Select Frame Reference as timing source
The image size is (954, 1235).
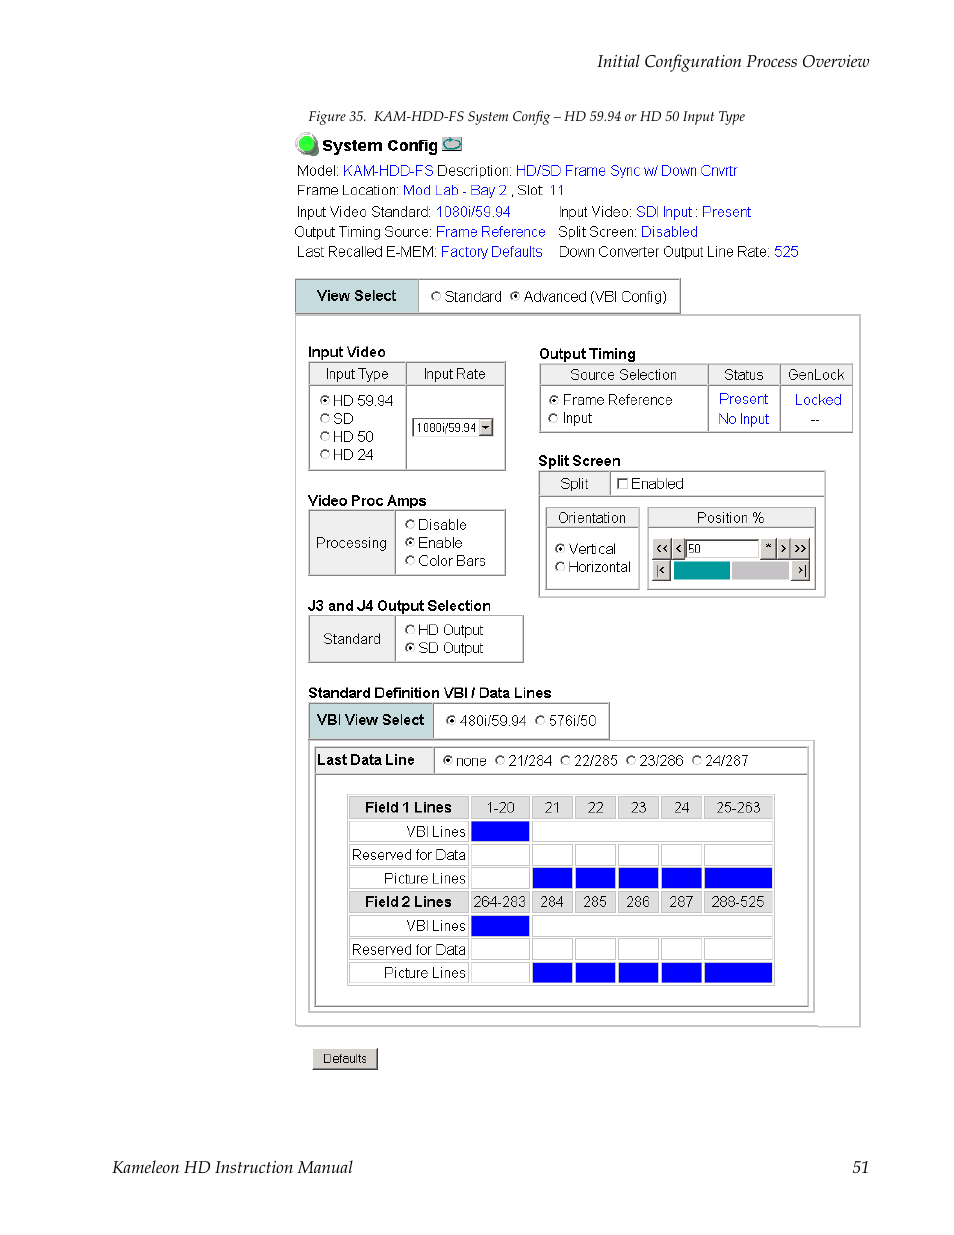tap(553, 399)
